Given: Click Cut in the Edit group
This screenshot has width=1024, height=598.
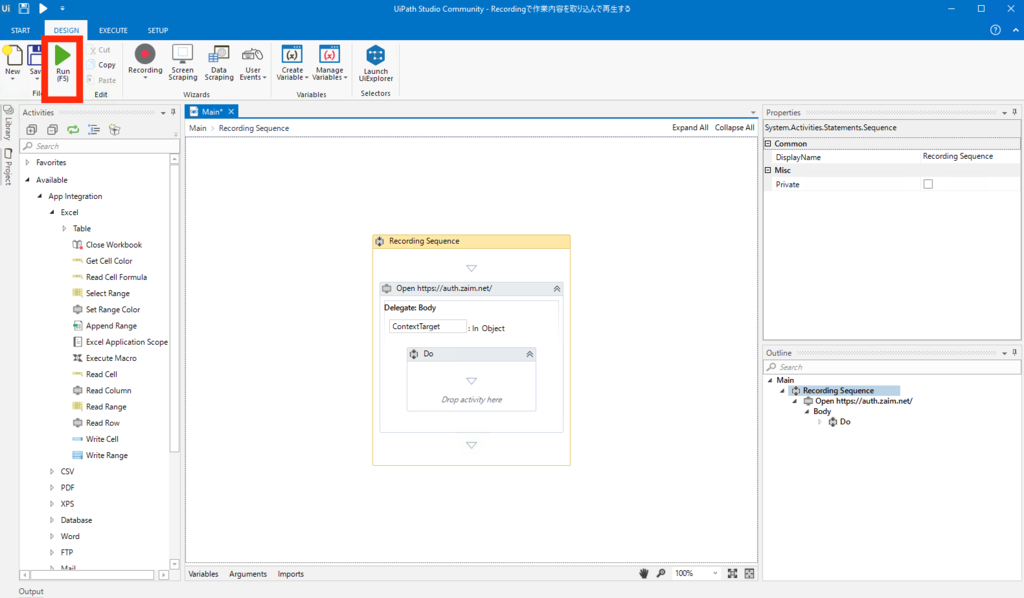Looking at the screenshot, I should tap(101, 50).
